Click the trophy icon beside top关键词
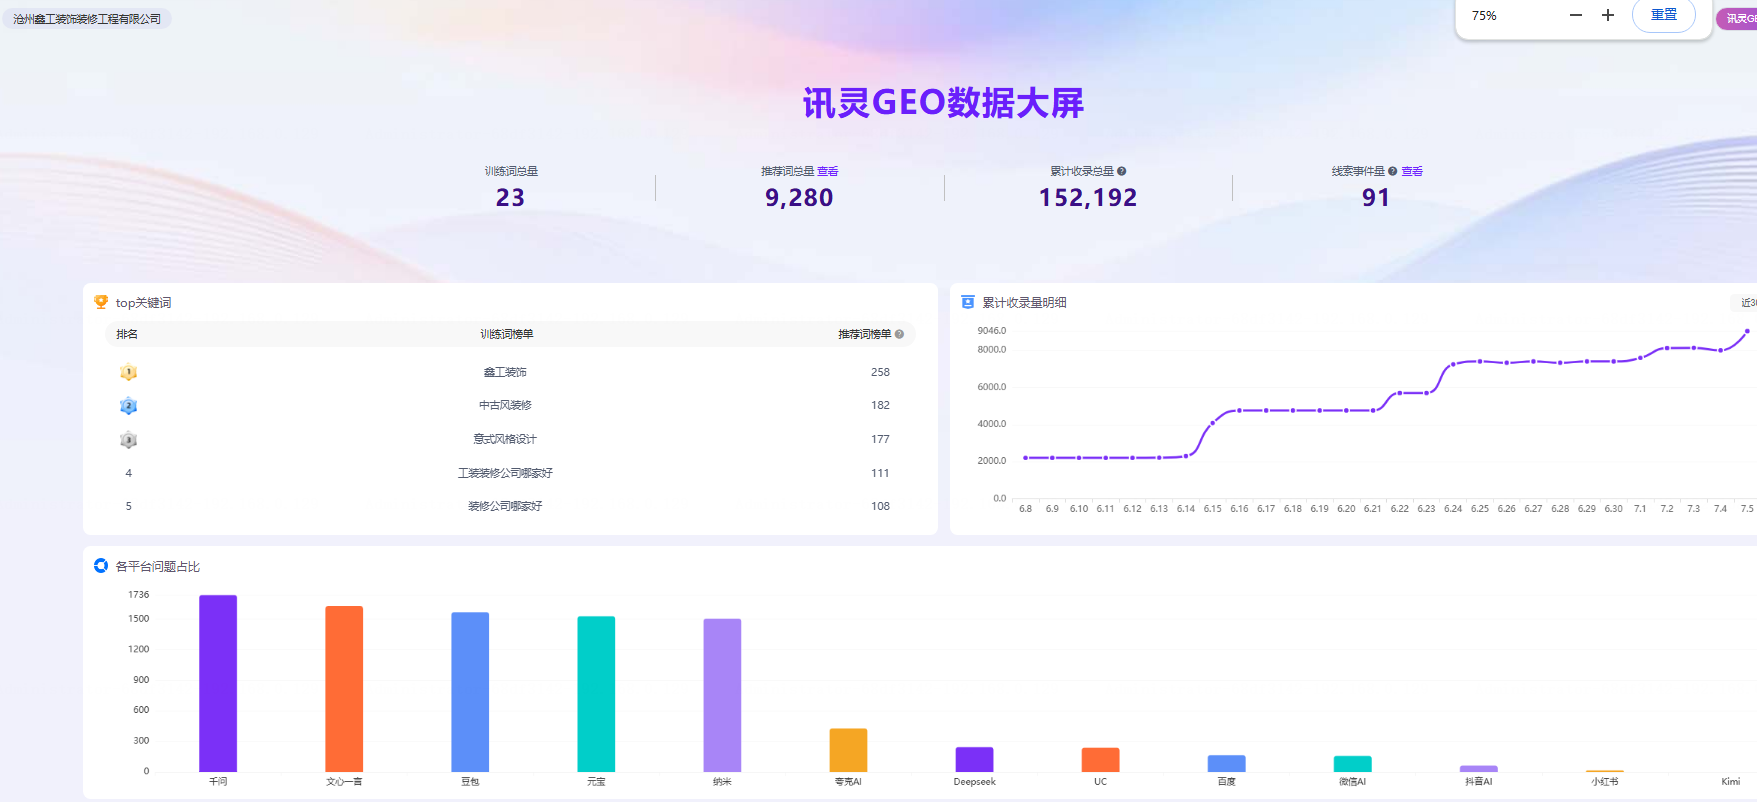This screenshot has height=802, width=1757. tap(101, 302)
